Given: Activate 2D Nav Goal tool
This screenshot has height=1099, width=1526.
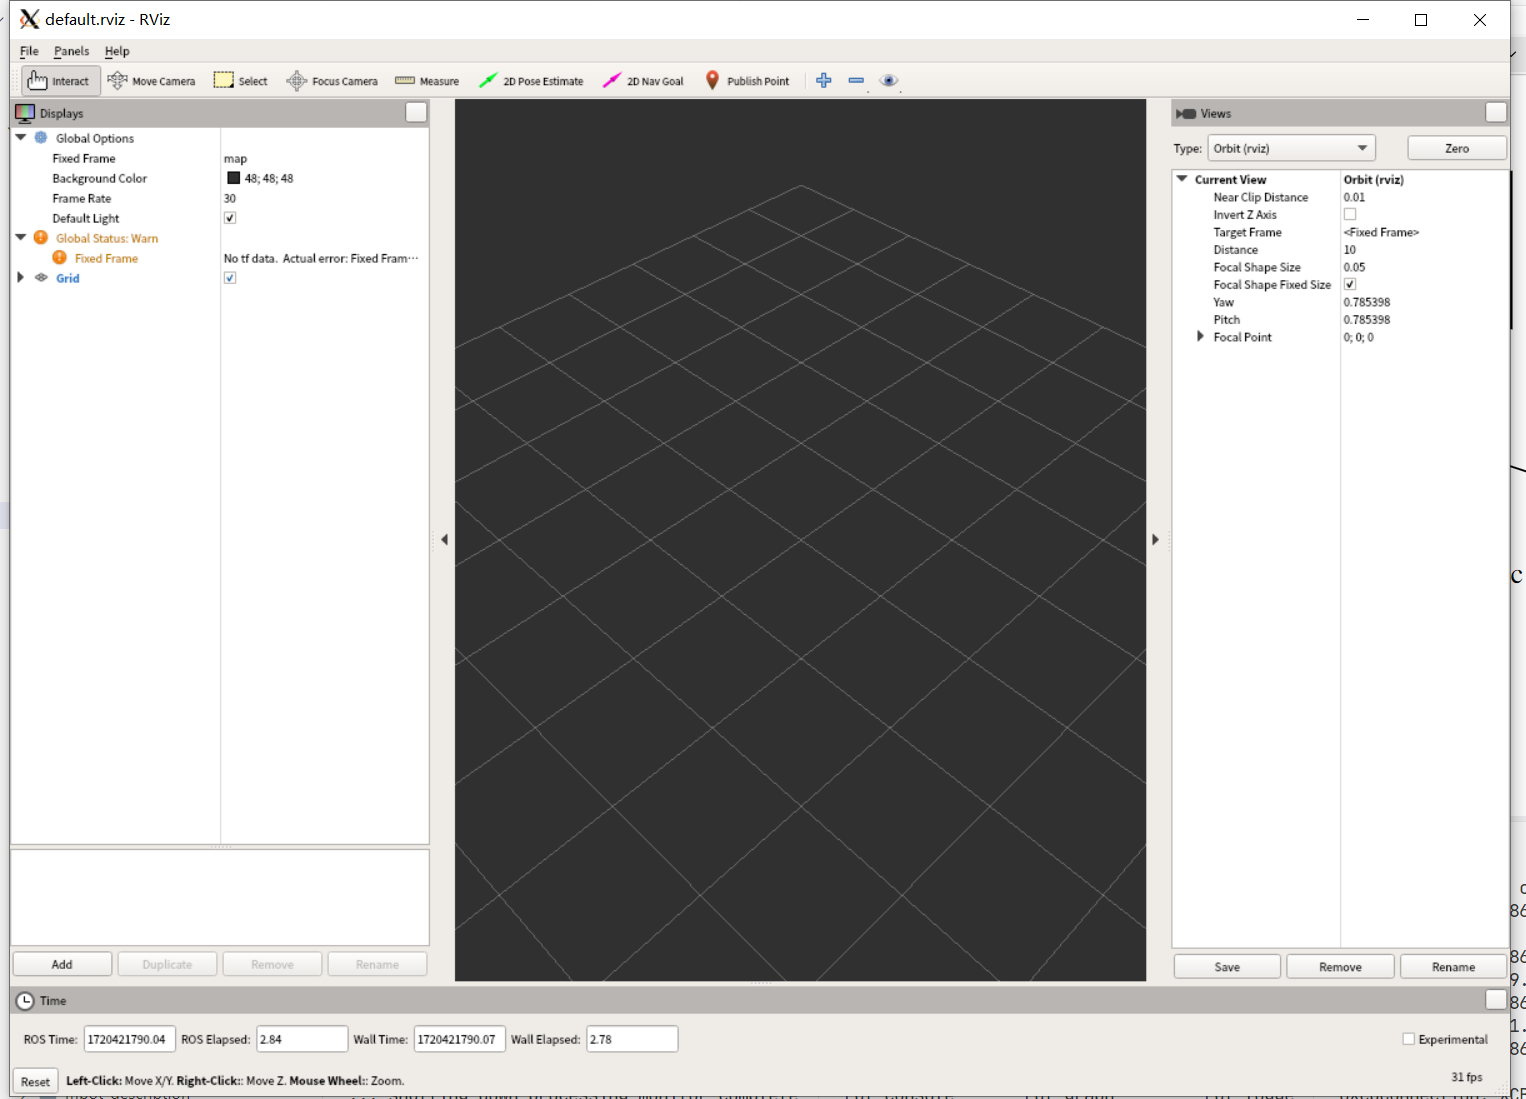Looking at the screenshot, I should (x=643, y=81).
